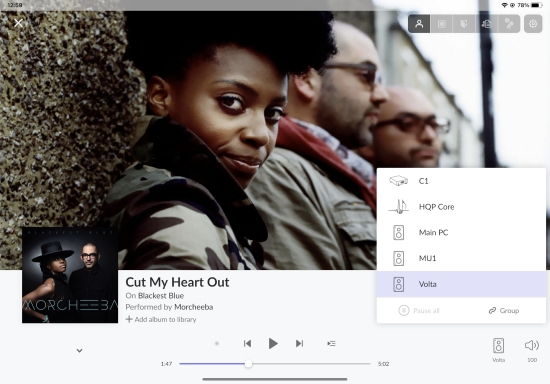This screenshot has width=550, height=384.
Task: Open the volume control speaker icon
Action: coord(532,345)
